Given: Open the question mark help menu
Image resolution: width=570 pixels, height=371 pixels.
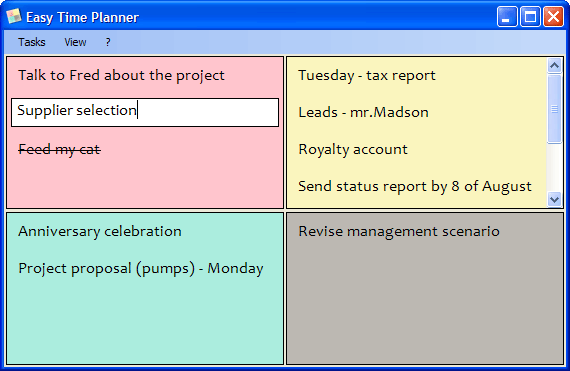Looking at the screenshot, I should click(108, 42).
